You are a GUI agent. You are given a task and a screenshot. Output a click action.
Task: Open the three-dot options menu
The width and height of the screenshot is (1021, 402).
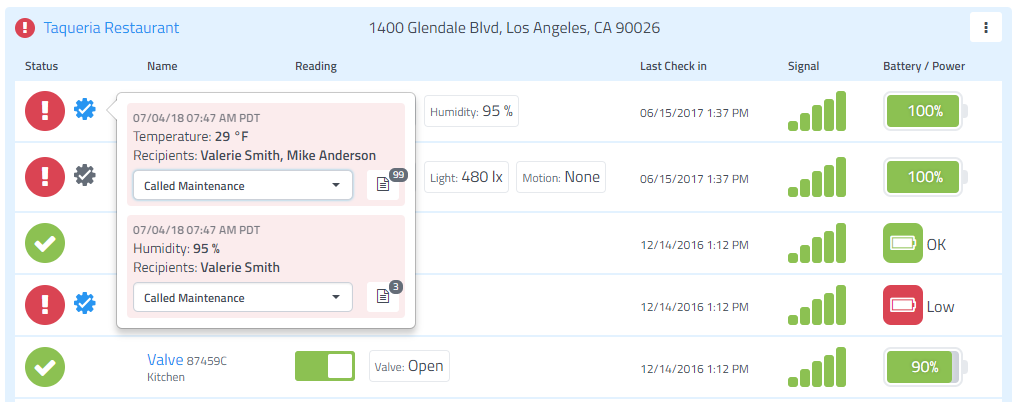[x=985, y=27]
